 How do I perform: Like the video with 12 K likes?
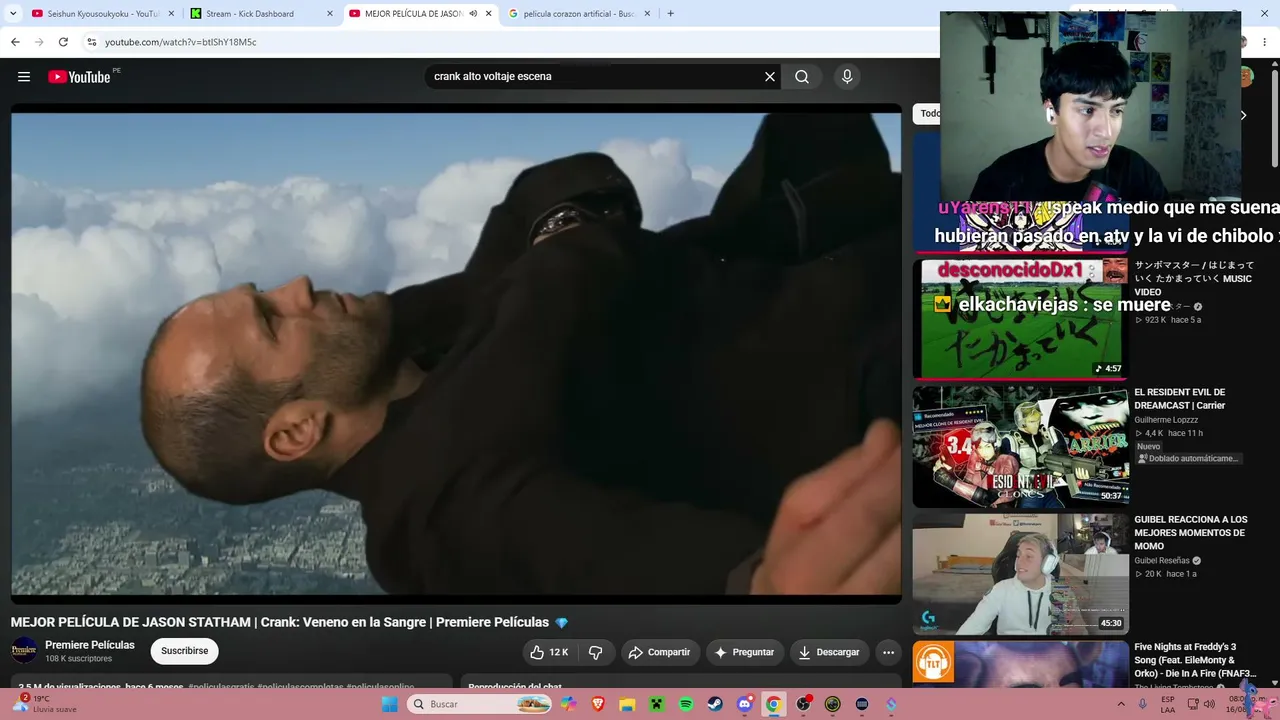click(x=549, y=652)
